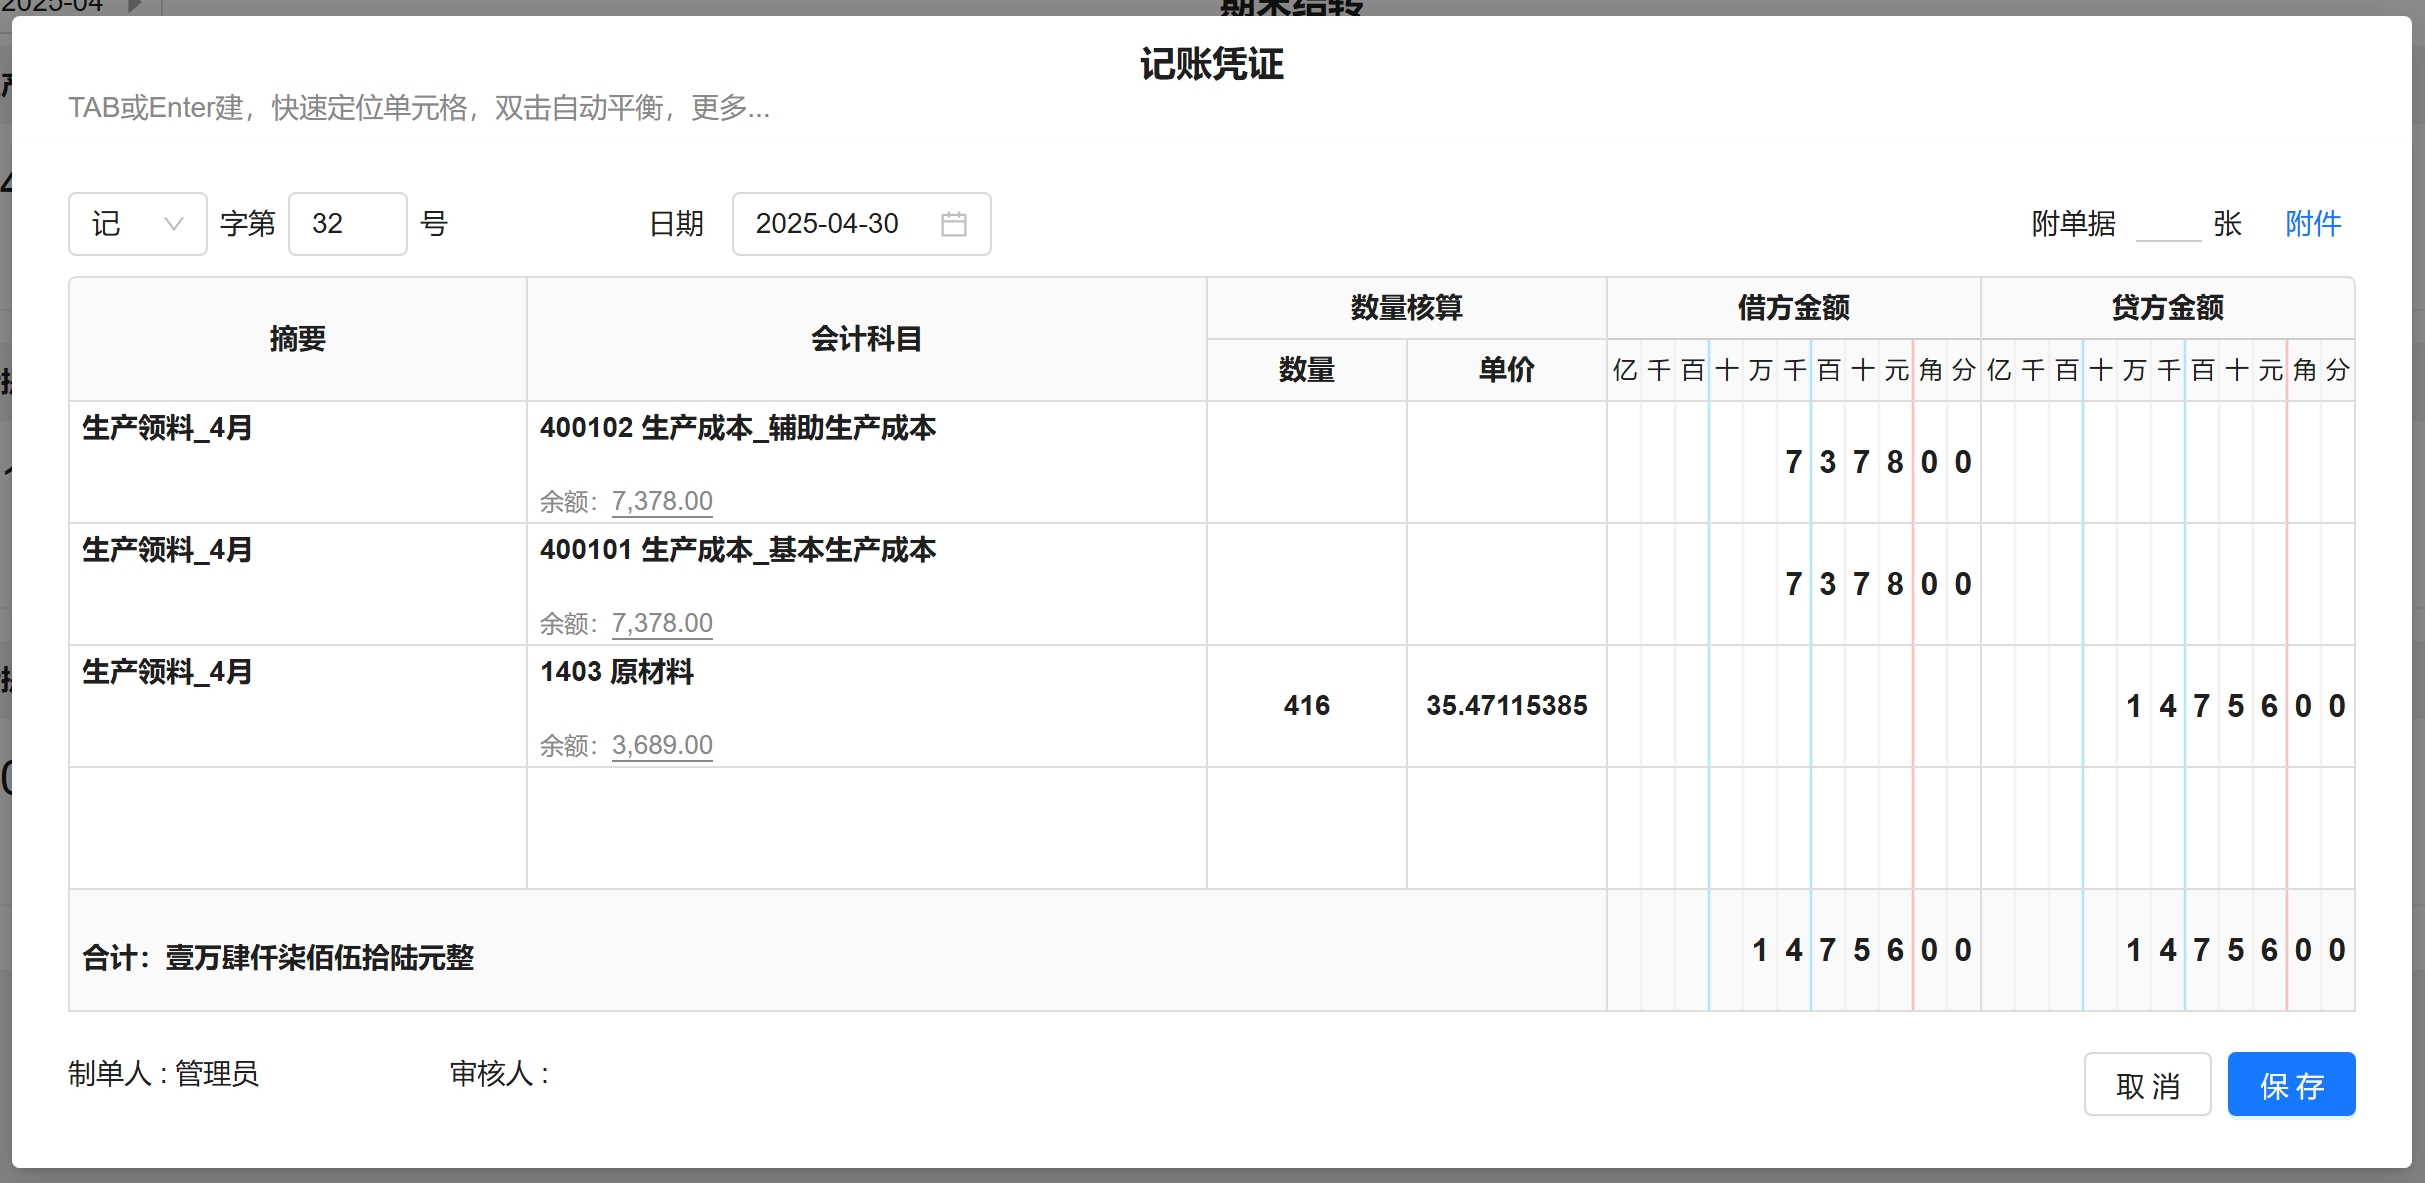Open the 附件 attachment link

(x=2312, y=224)
